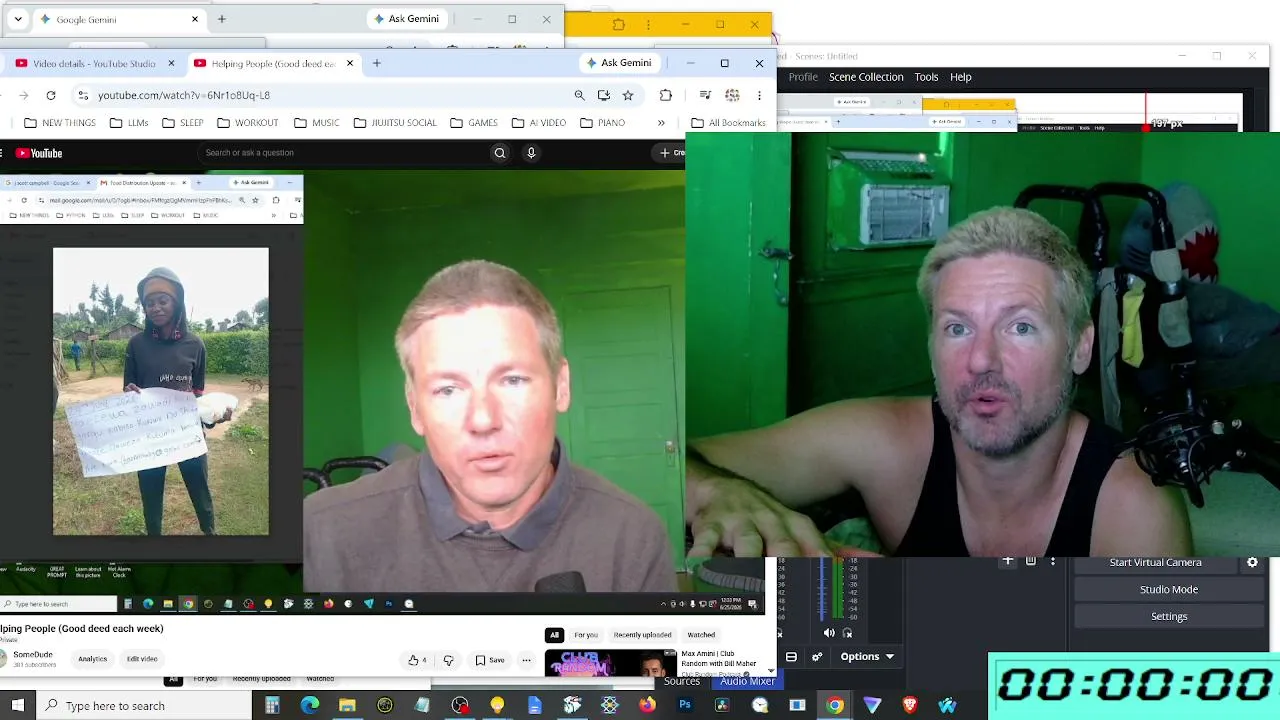This screenshot has height=720, width=1280.
Task: Open the OBS Profile menu
Action: click(803, 77)
